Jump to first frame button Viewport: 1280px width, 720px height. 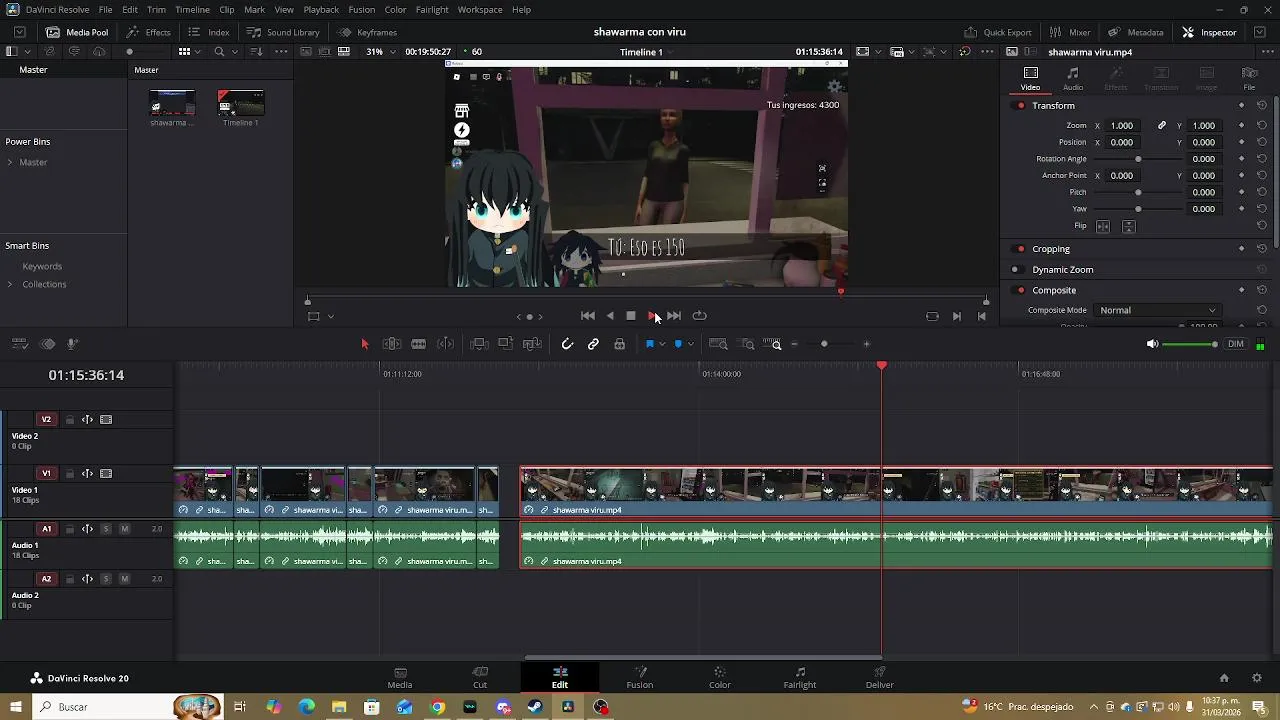(x=588, y=316)
